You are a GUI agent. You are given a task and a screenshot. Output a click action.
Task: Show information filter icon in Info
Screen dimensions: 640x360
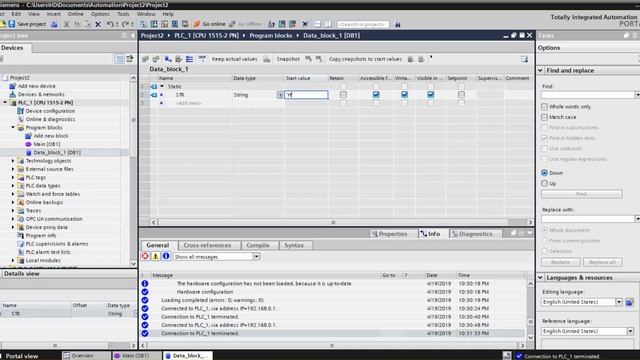click(166, 256)
